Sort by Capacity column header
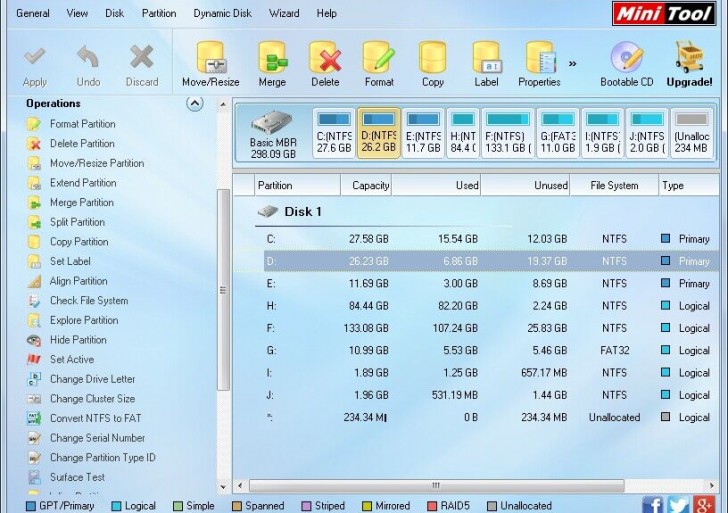Screen dimensions: 728x513 tap(366, 185)
